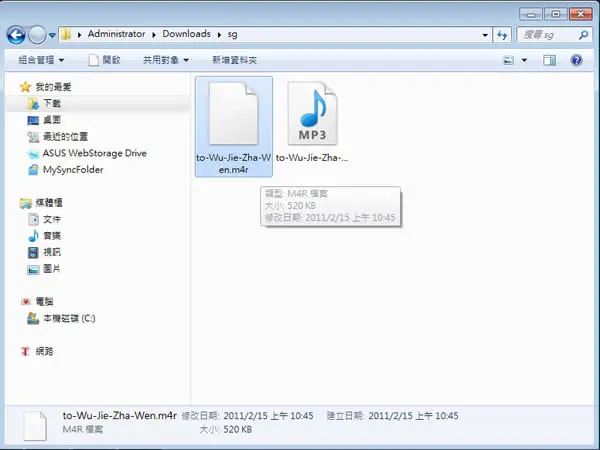The height and width of the screenshot is (450, 600).
Task: Expand the view options dropdown arrow
Action: [524, 60]
